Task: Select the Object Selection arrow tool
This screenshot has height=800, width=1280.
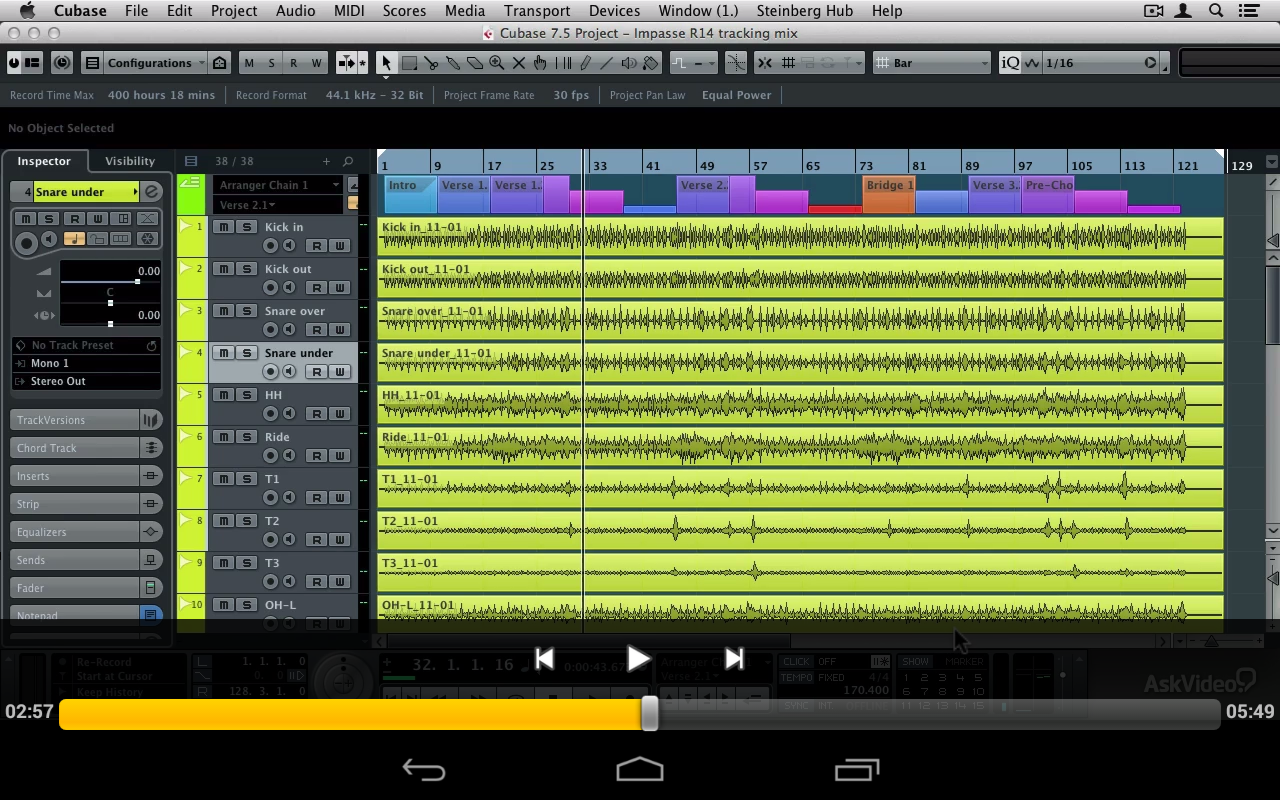Action: click(x=386, y=63)
